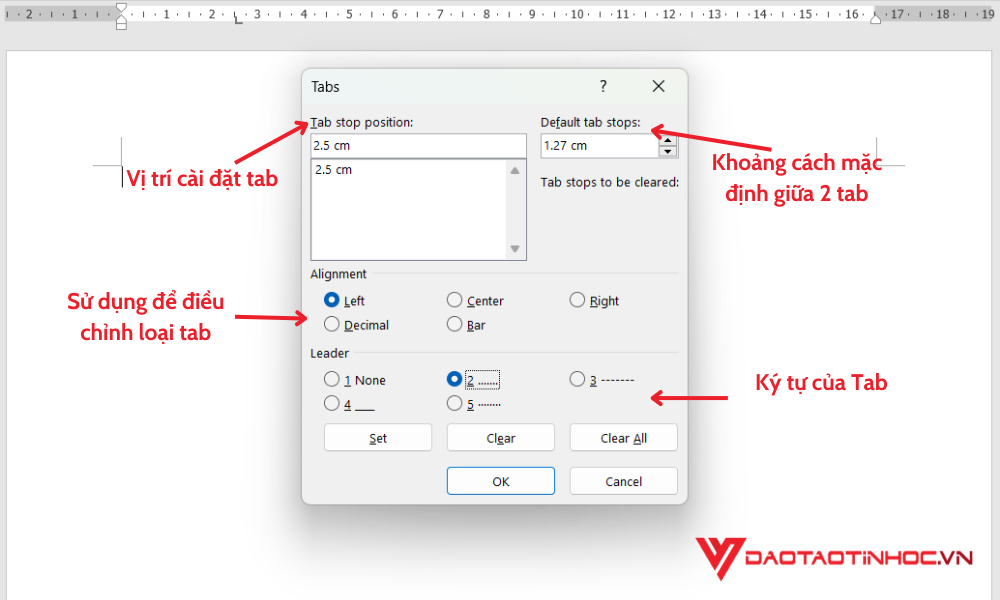Click the Clear button
This screenshot has width=1000, height=600.
[x=500, y=437]
